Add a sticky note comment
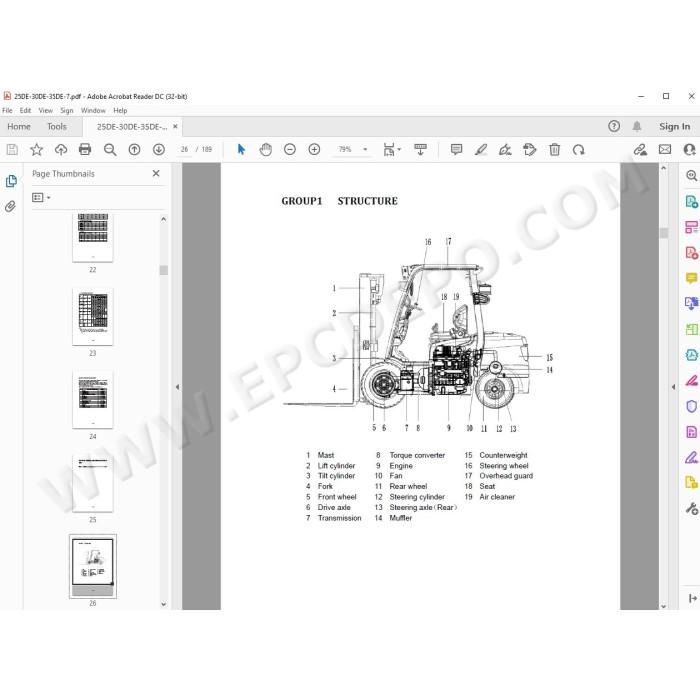700x700 pixels. tap(456, 150)
